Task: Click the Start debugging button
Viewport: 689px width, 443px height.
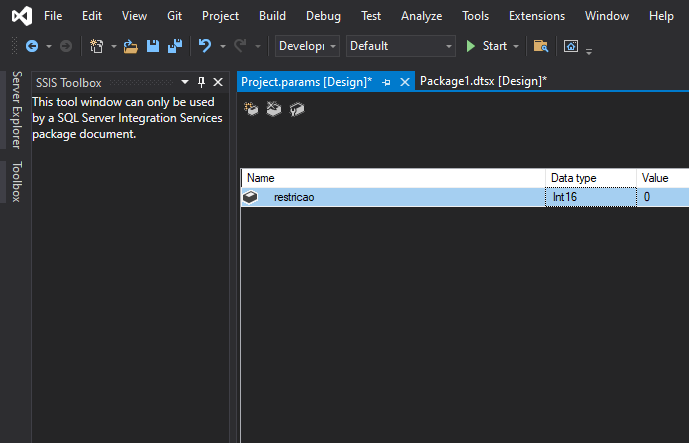Action: [x=488, y=46]
